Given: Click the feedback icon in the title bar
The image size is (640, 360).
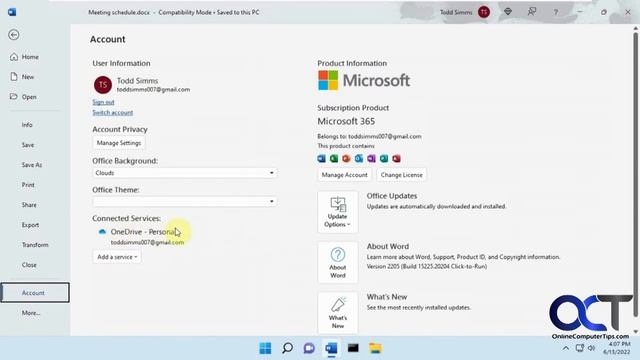Looking at the screenshot, I should click(x=532, y=12).
